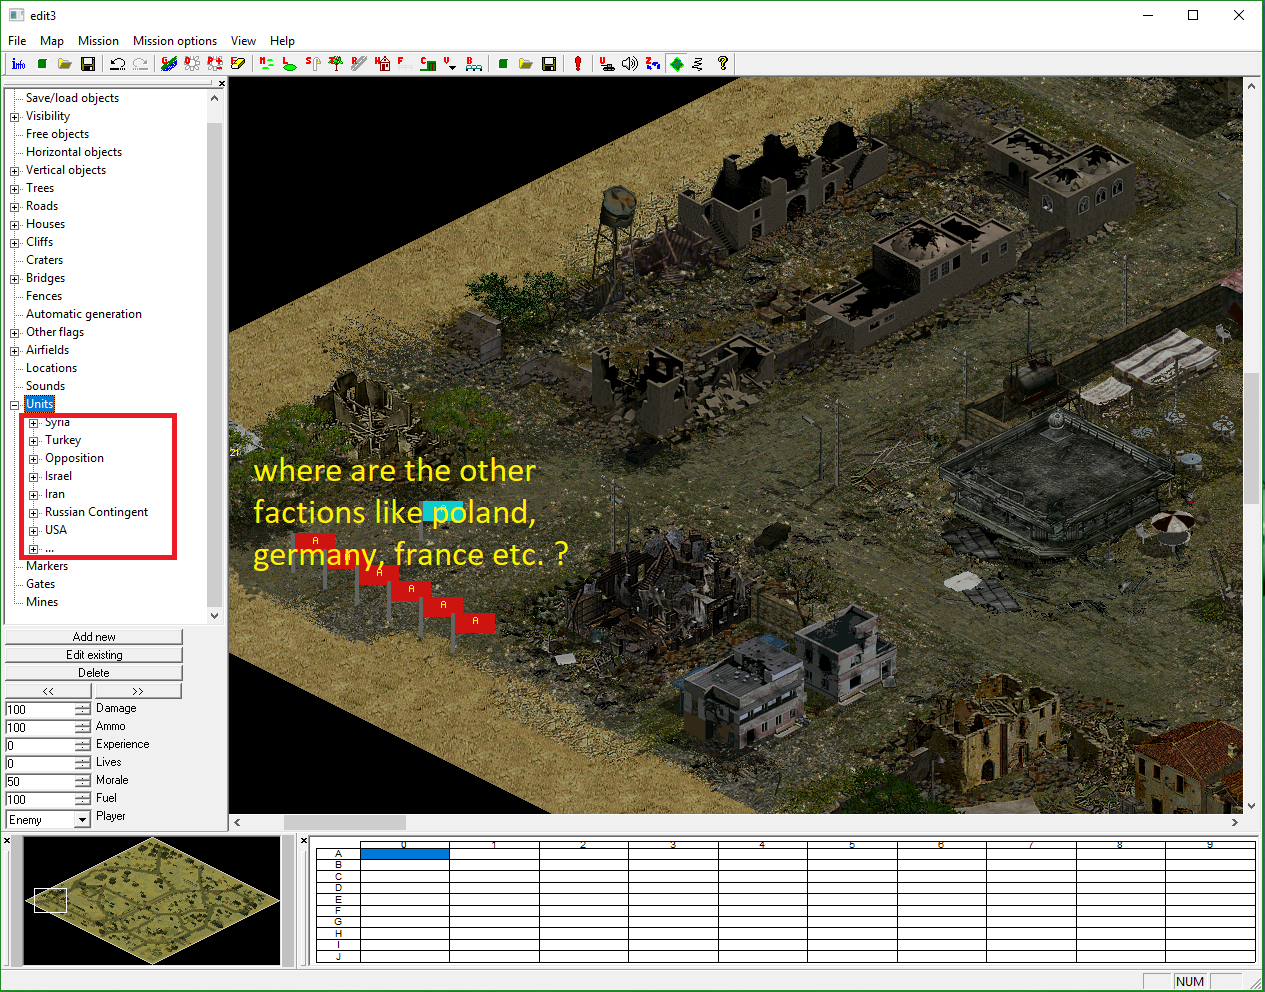Select the T trees tool icon
This screenshot has width=1265, height=992.
335,64
